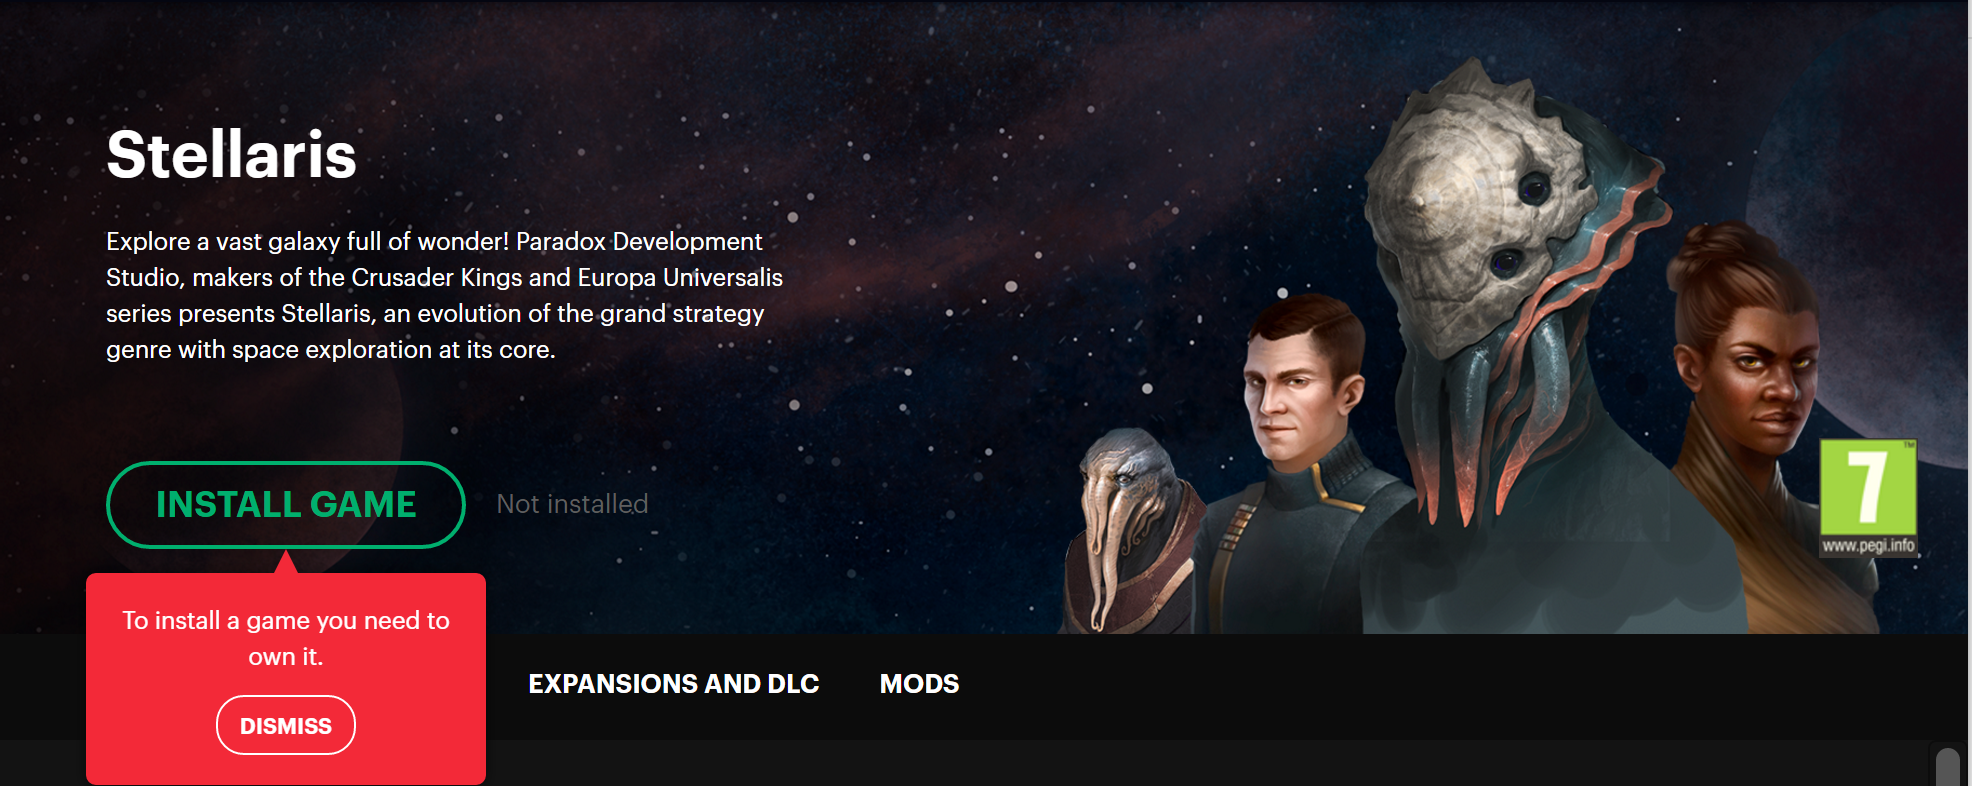This screenshot has height=786, width=1972.
Task: Open the www.pegi.info label
Action: click(x=1868, y=546)
